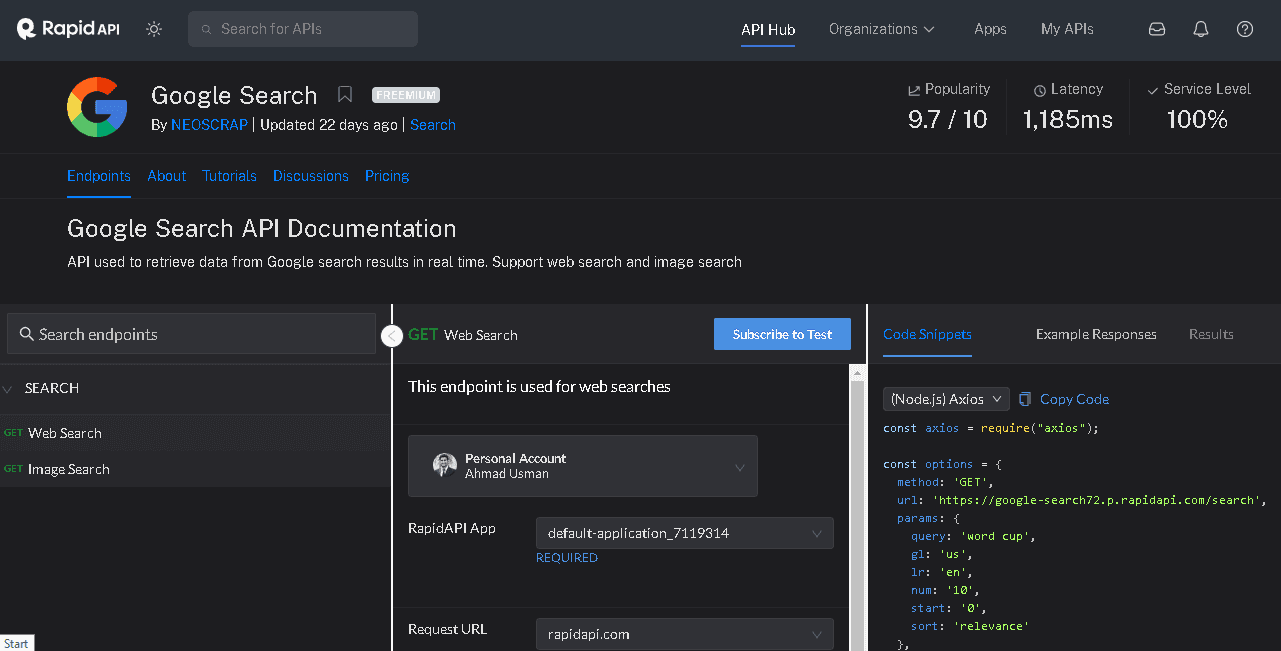Select the Endpoints tab
Viewport: 1281px width, 651px height.
pos(99,176)
